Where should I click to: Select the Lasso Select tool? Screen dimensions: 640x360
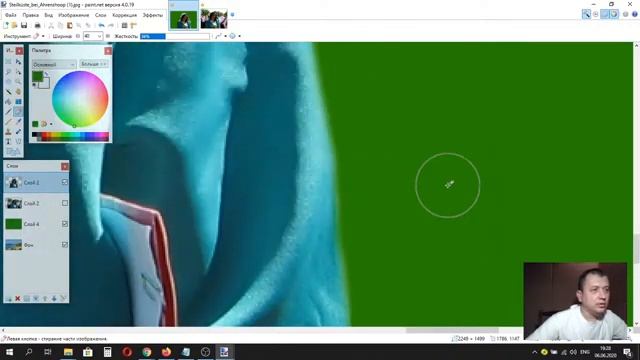click(x=8, y=72)
